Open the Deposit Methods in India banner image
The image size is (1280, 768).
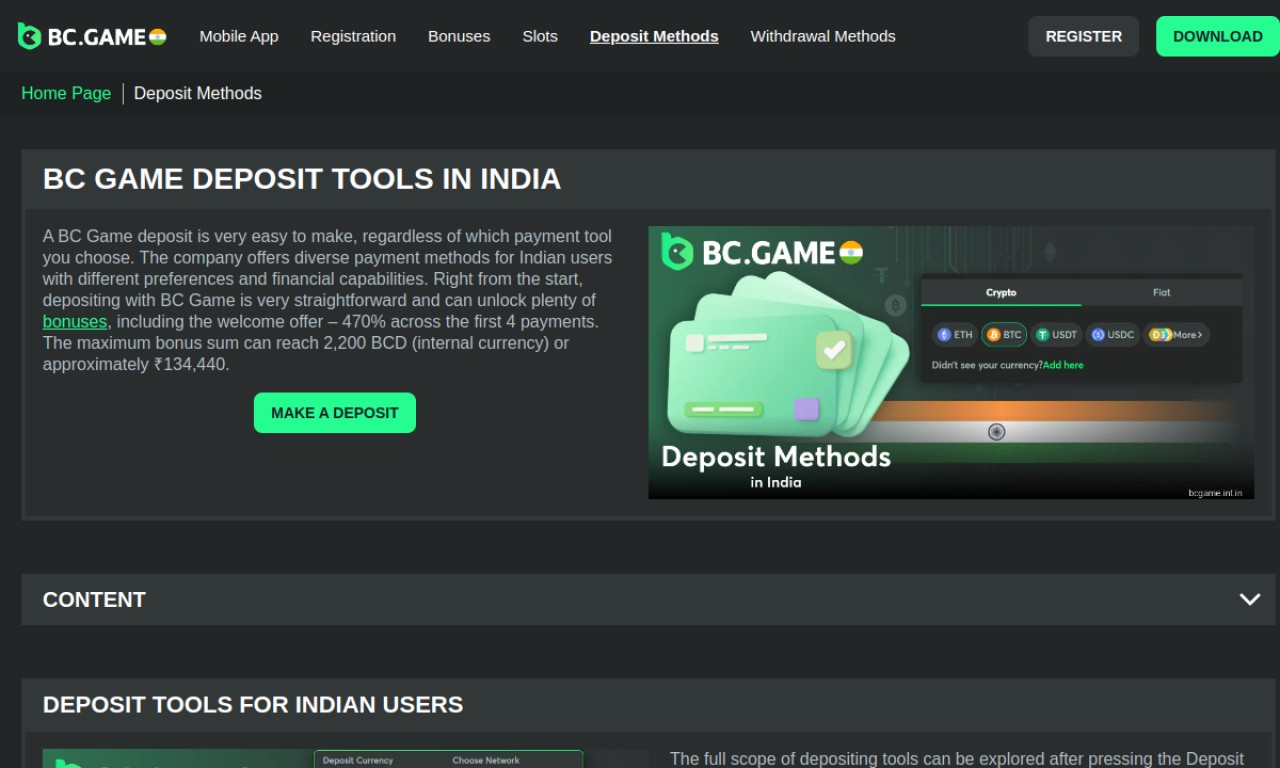point(951,363)
